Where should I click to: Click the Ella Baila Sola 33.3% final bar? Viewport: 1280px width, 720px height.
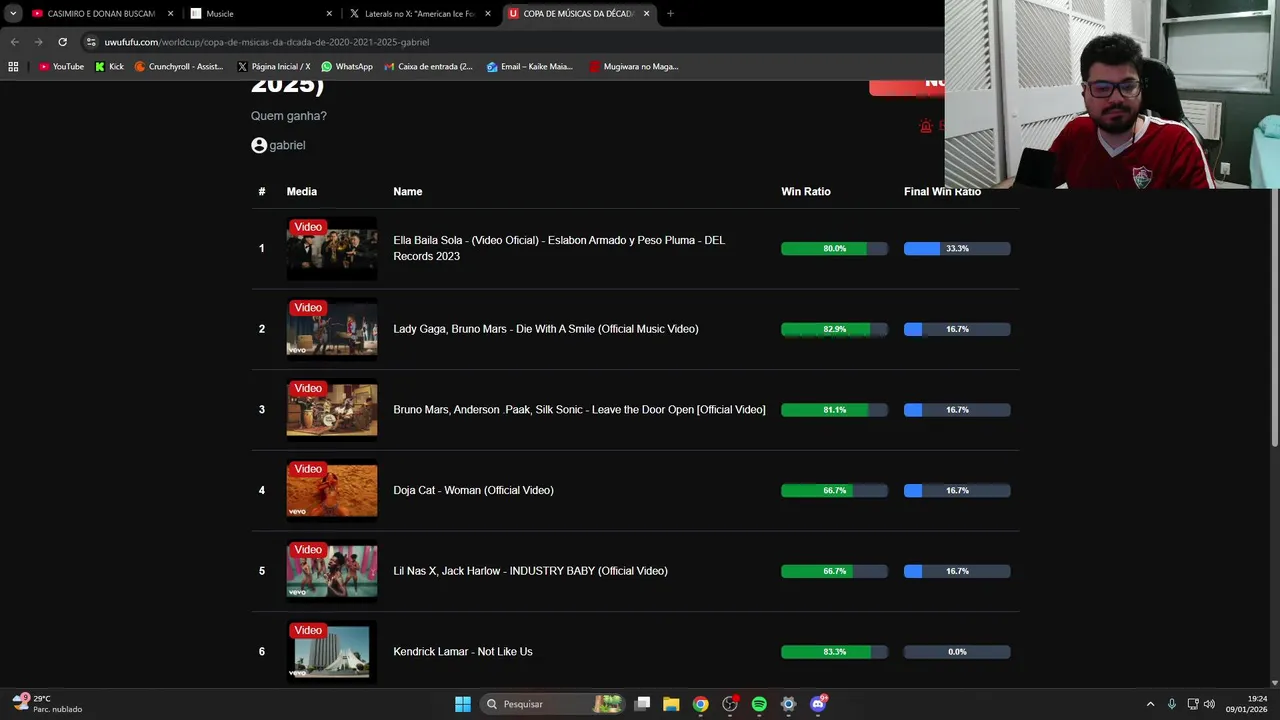pos(957,249)
